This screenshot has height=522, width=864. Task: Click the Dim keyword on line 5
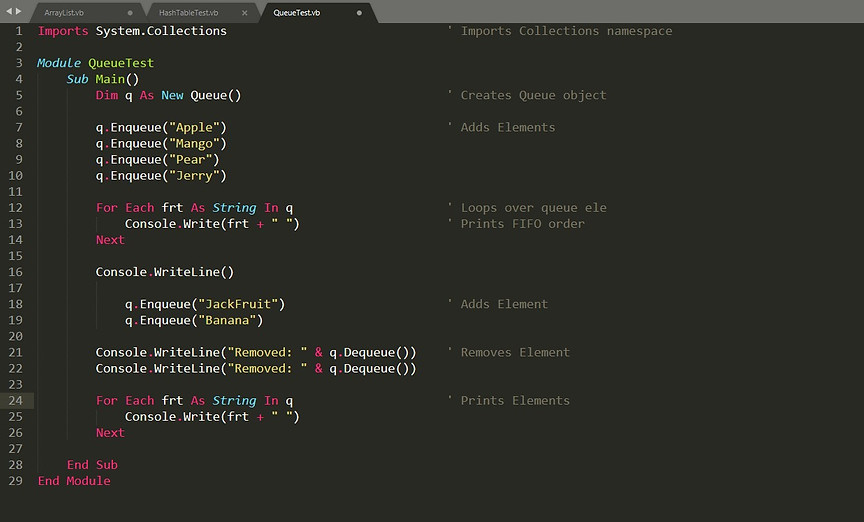[107, 95]
